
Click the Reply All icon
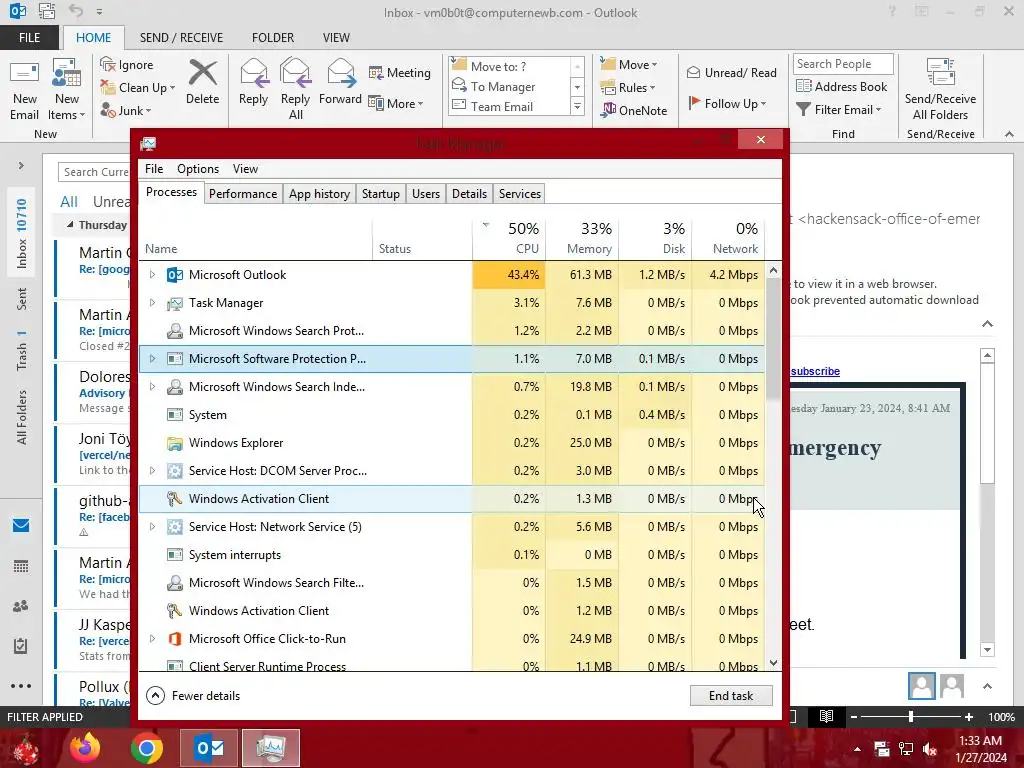click(295, 73)
